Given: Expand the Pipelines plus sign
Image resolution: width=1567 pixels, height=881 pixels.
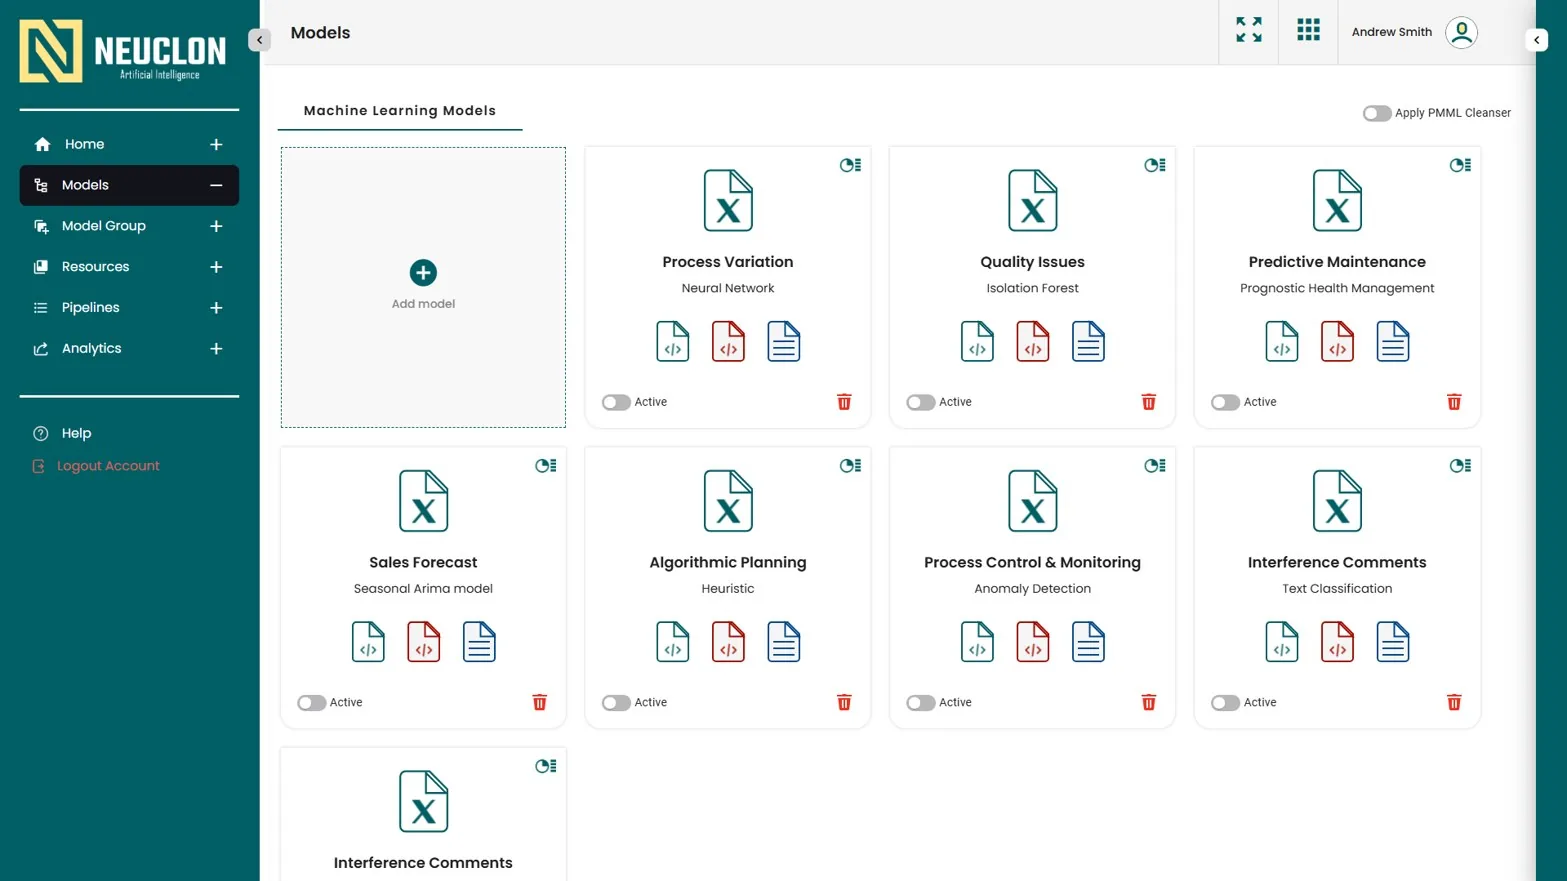Looking at the screenshot, I should point(216,308).
